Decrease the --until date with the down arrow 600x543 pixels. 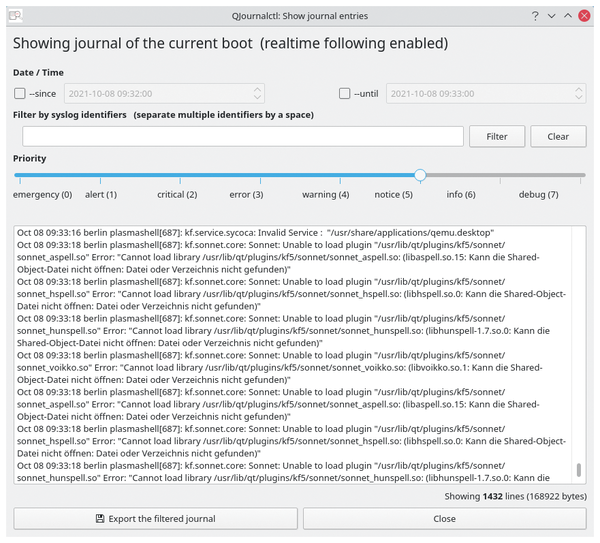coord(579,98)
